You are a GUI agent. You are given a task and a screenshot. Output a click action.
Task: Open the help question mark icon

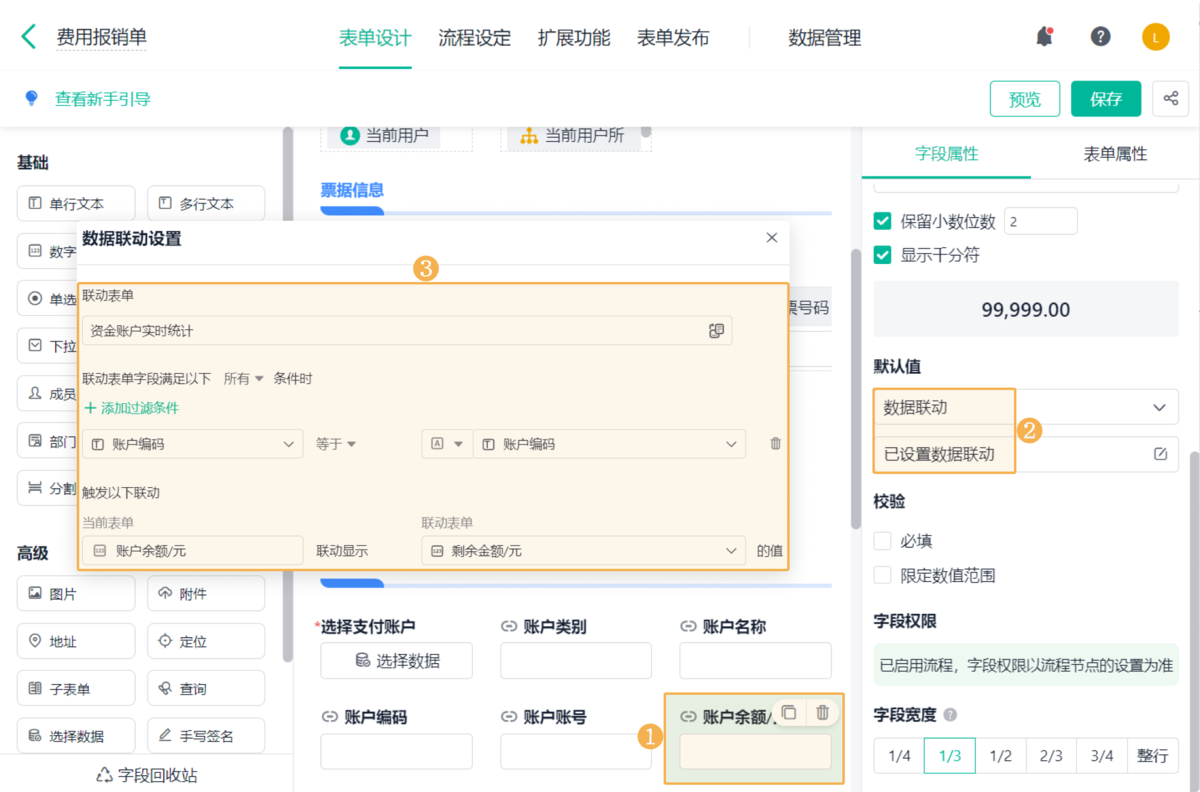1100,38
